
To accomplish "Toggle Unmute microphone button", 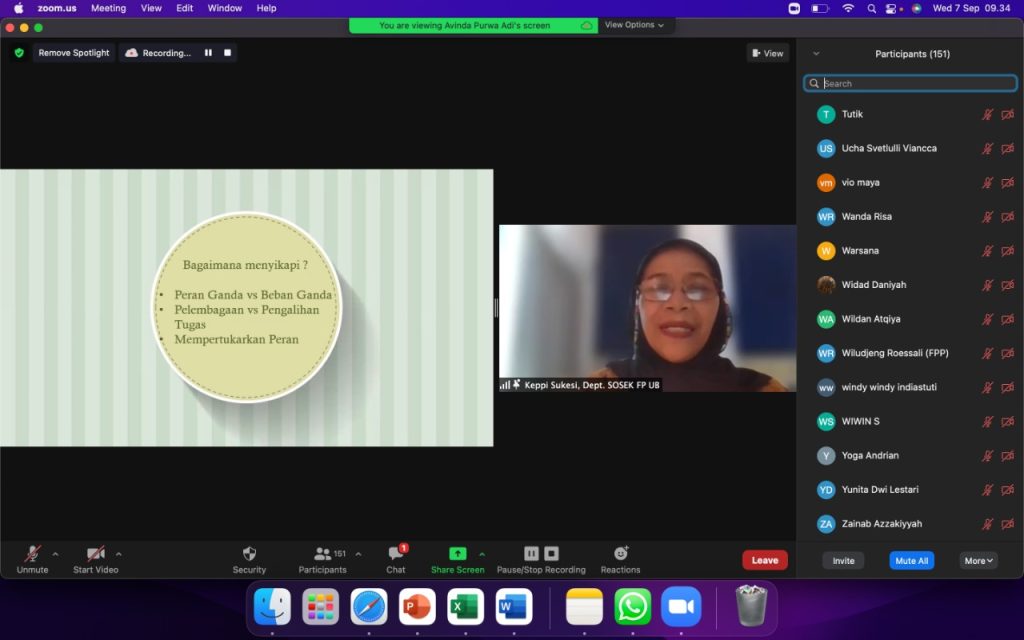I will tap(32, 560).
